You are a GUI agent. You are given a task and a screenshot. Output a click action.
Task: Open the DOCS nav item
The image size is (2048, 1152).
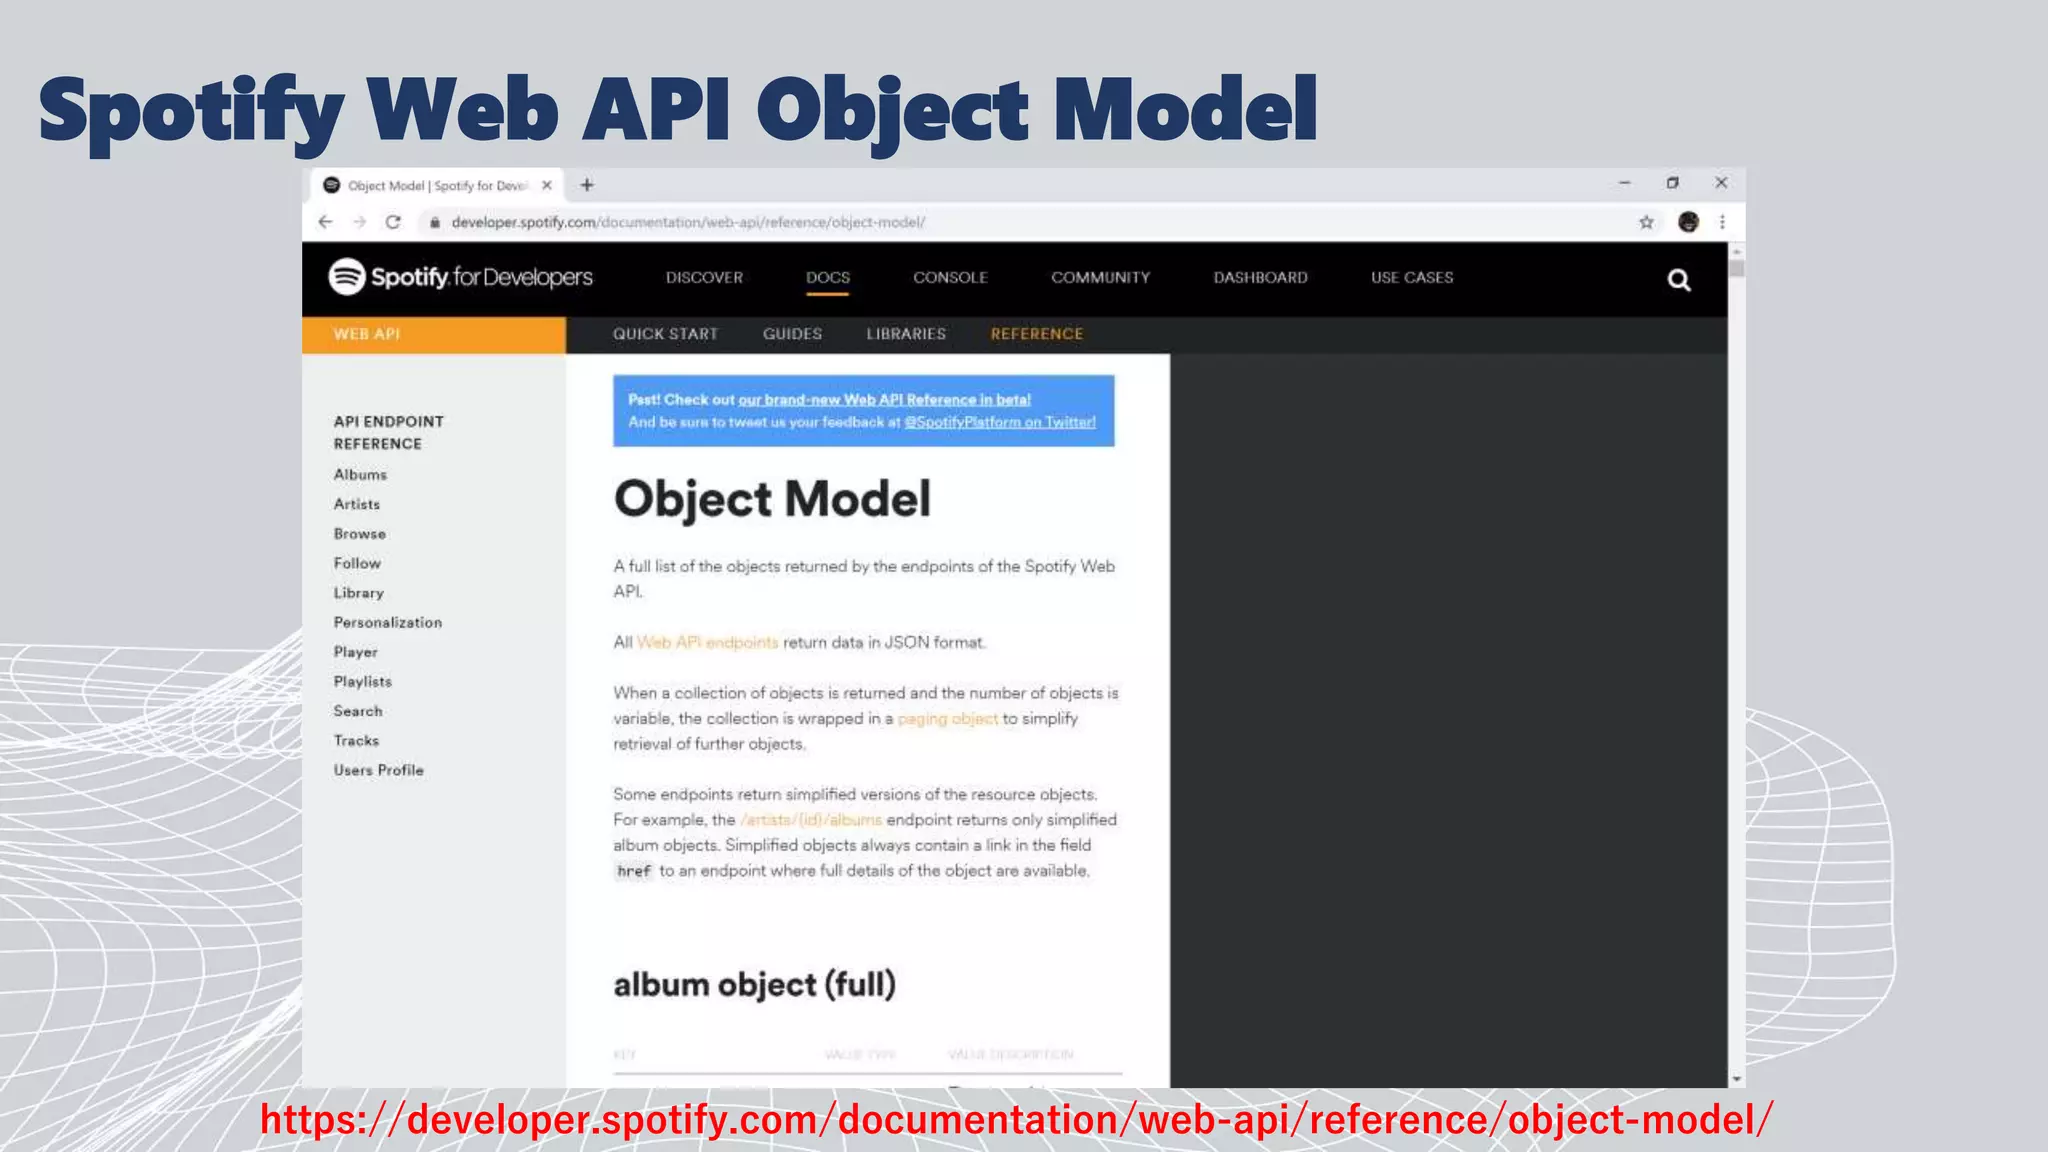click(828, 277)
